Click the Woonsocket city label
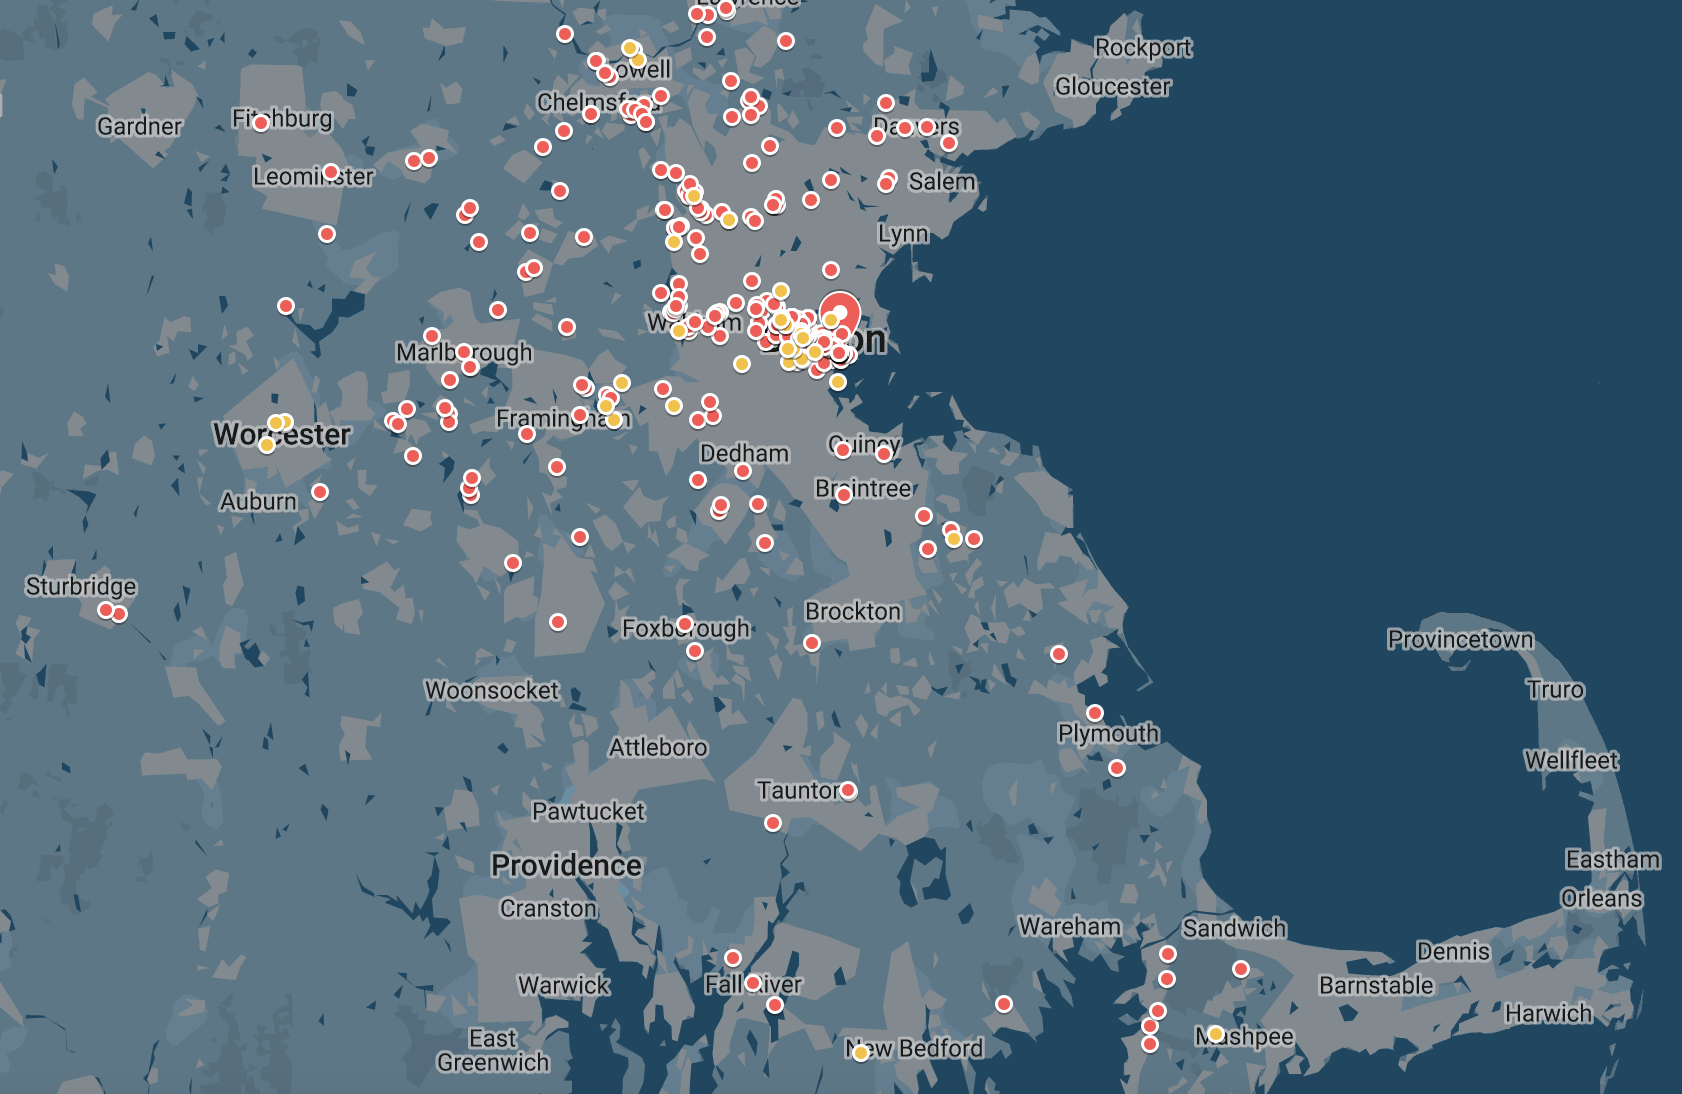This screenshot has width=1682, height=1094. (x=491, y=691)
